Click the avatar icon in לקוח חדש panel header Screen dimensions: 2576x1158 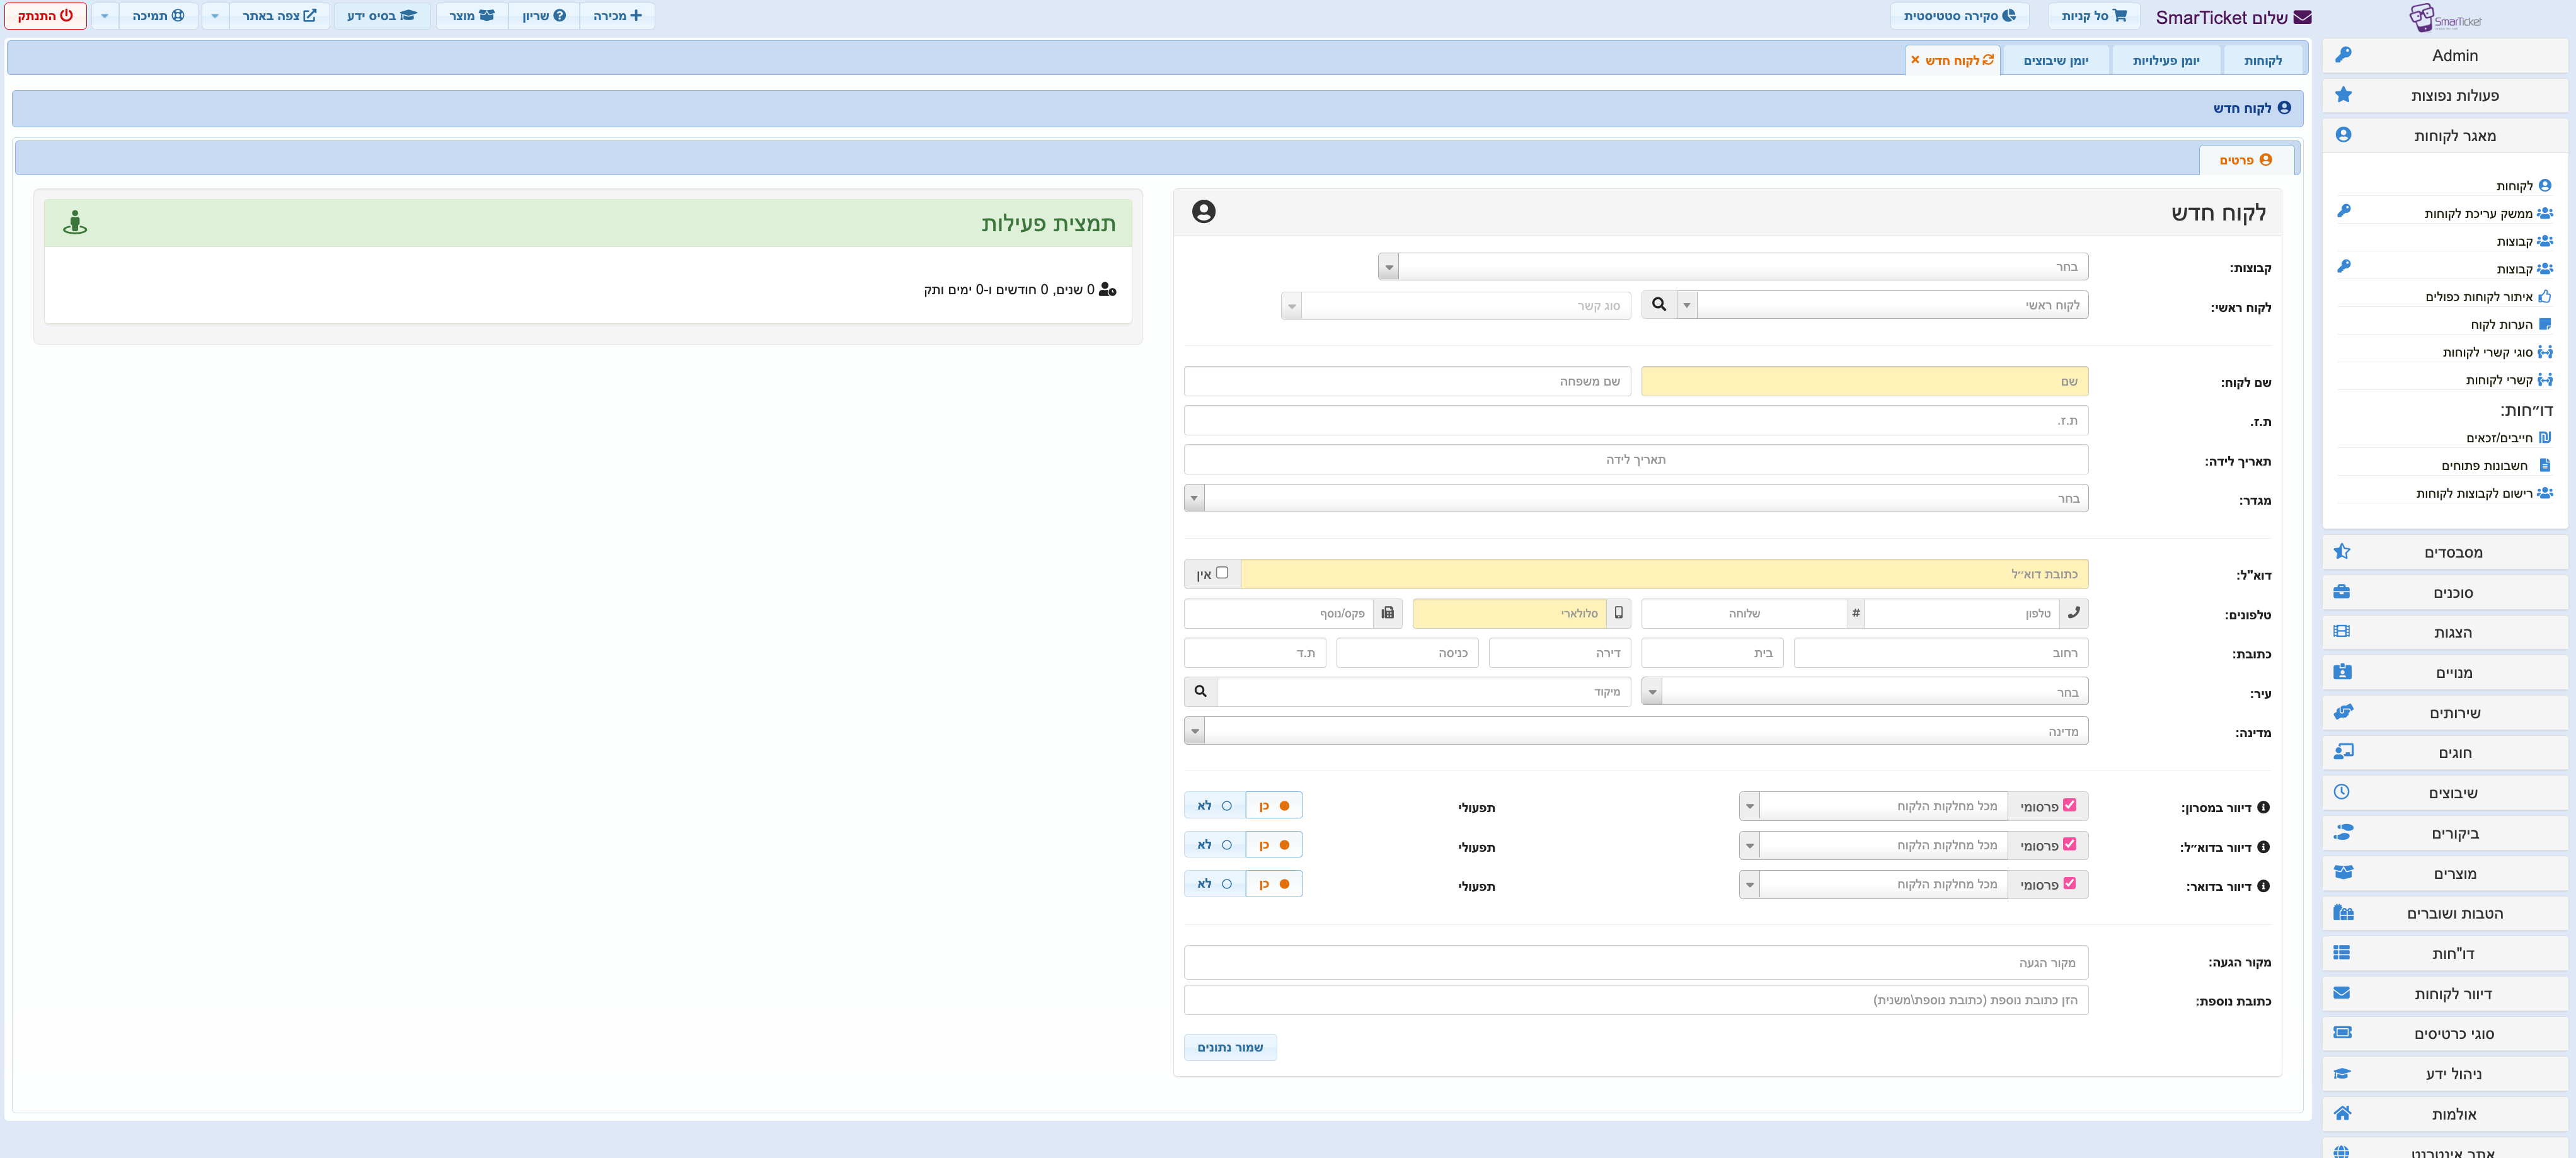click(1204, 211)
